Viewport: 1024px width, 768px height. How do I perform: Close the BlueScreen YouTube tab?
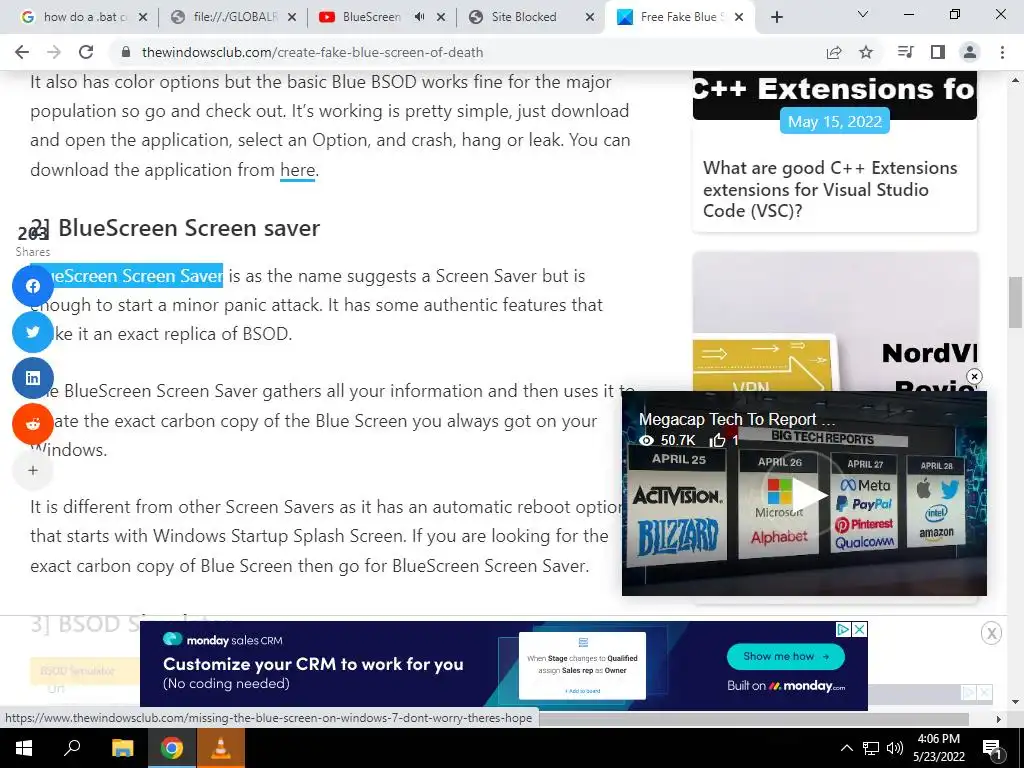[441, 17]
